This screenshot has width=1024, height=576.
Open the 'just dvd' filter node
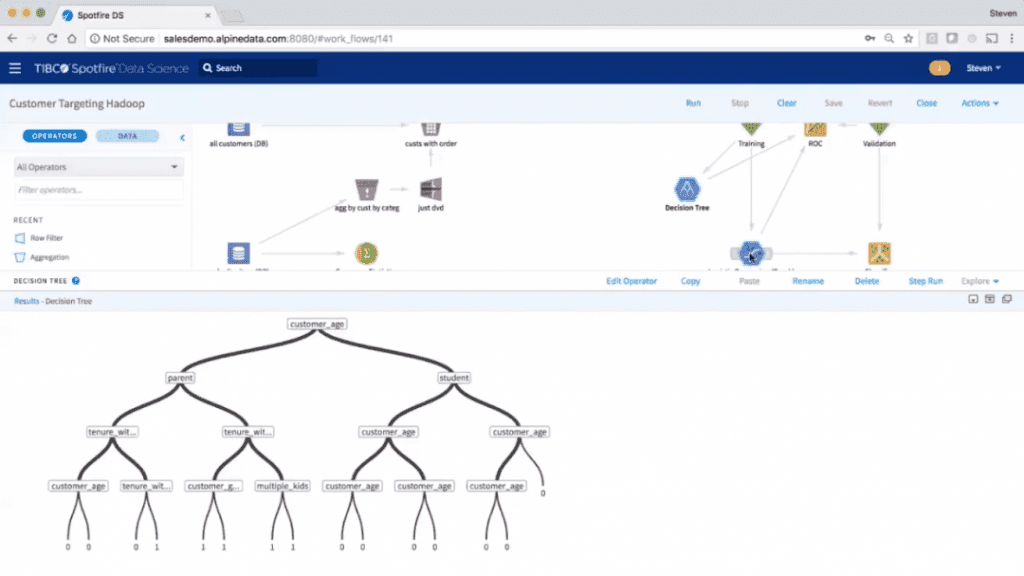click(430, 189)
